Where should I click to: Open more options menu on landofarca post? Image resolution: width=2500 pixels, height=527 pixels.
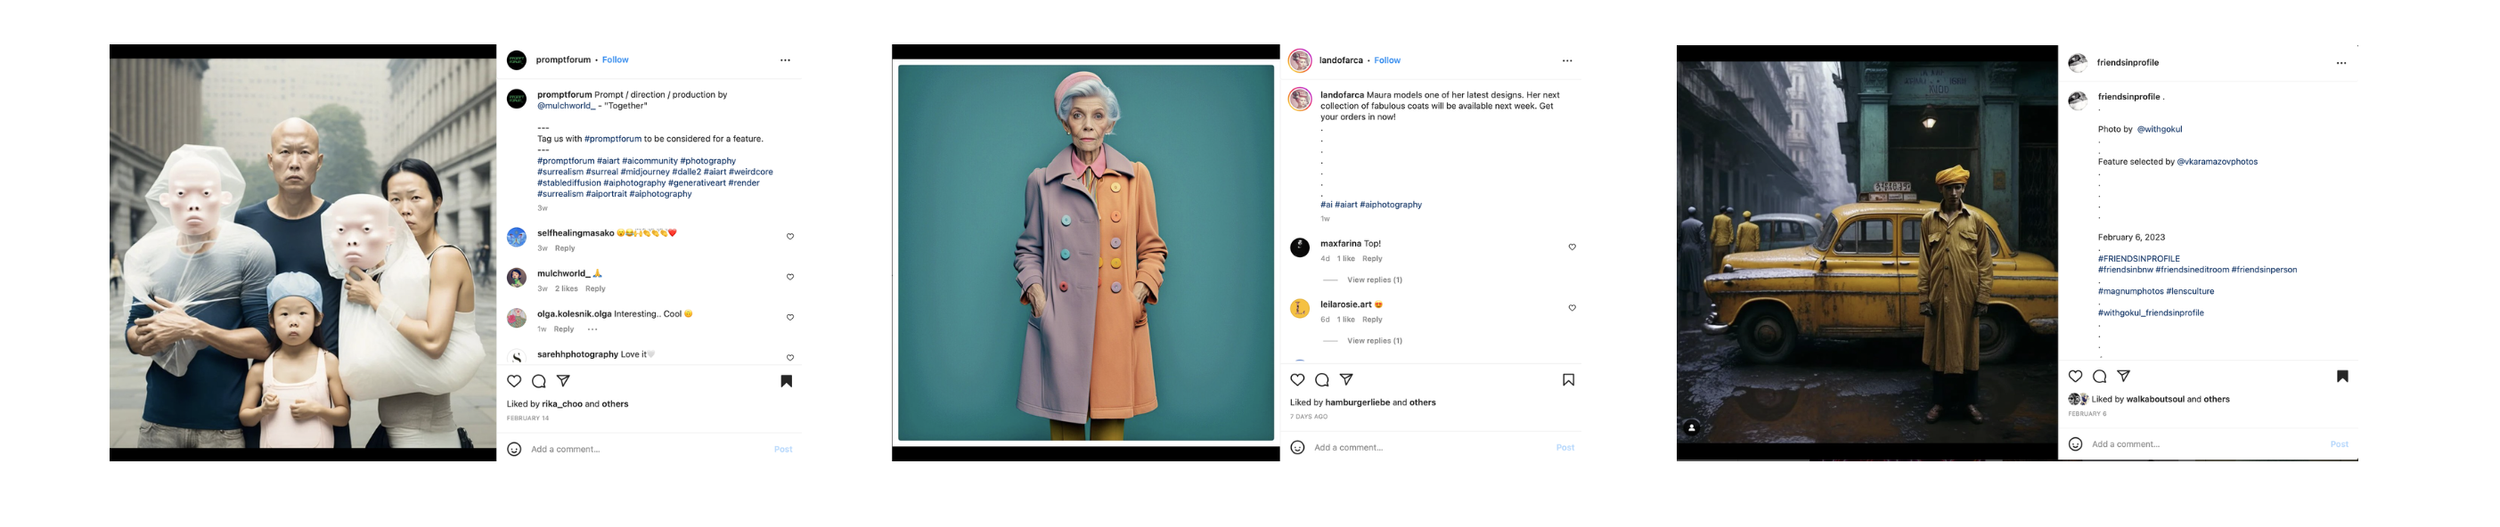point(1567,61)
